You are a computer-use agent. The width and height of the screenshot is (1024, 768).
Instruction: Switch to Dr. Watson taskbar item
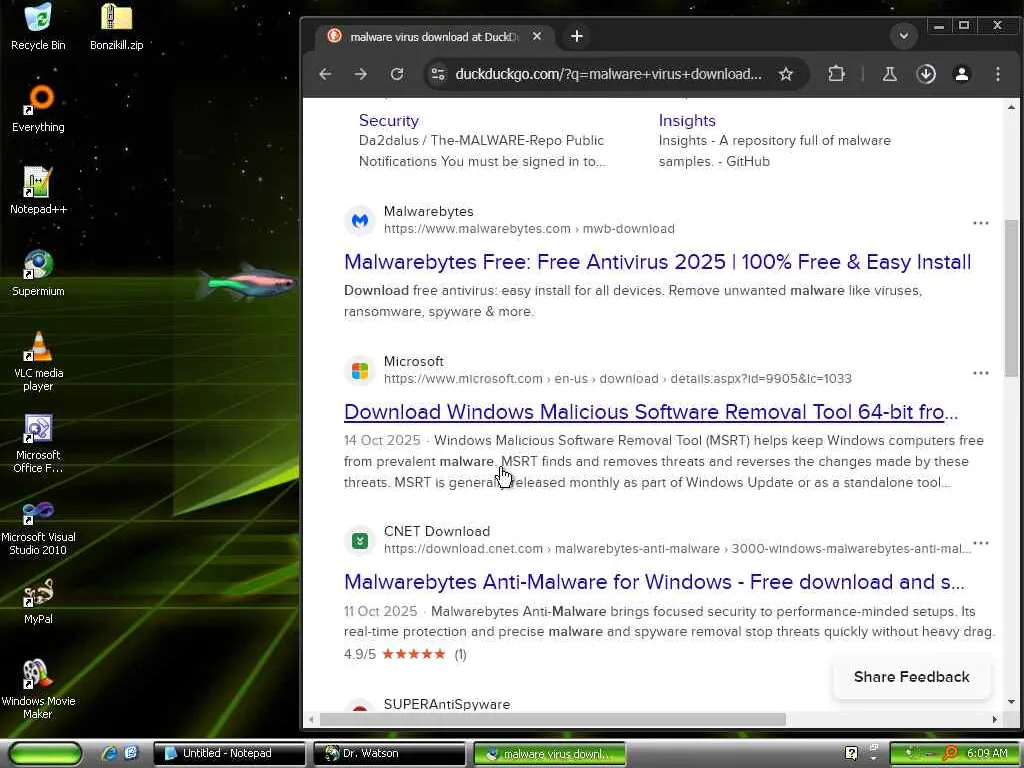(x=389, y=753)
